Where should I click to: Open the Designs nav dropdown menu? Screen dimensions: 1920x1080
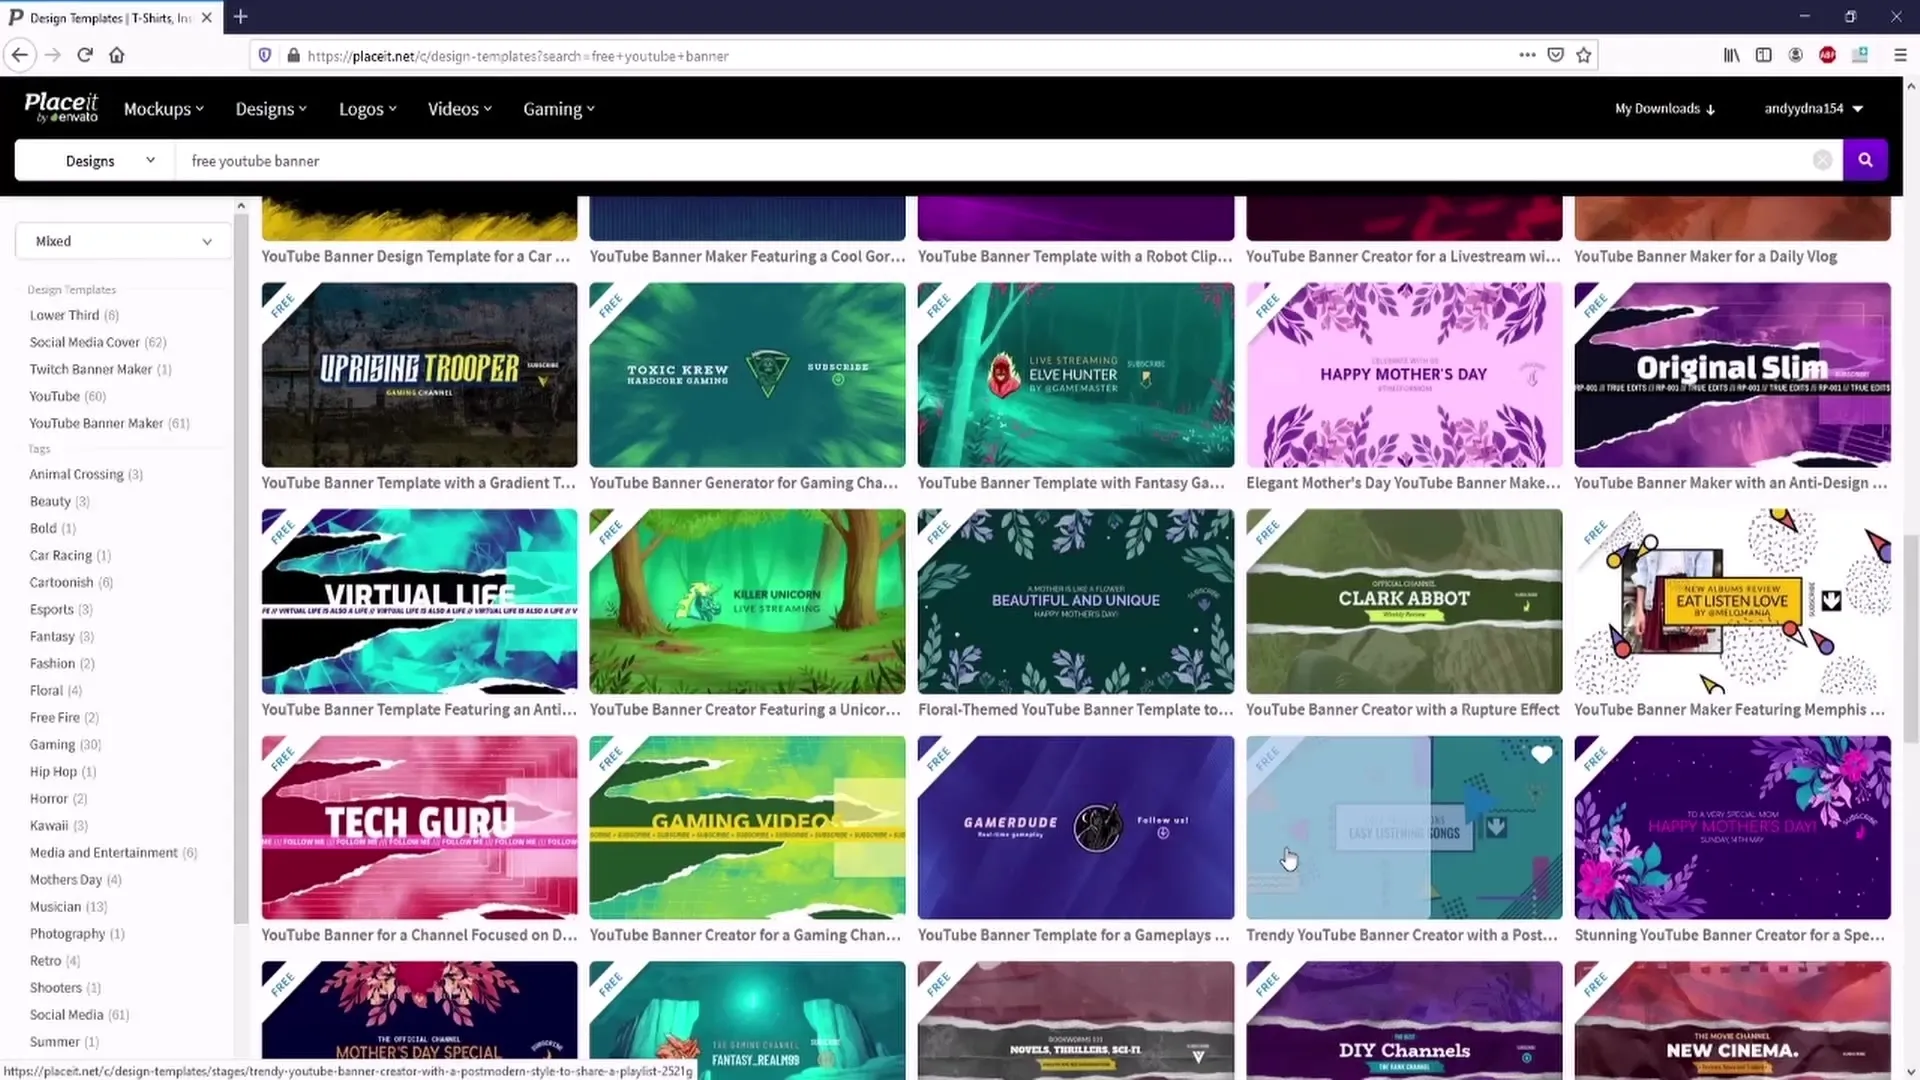pyautogui.click(x=271, y=109)
